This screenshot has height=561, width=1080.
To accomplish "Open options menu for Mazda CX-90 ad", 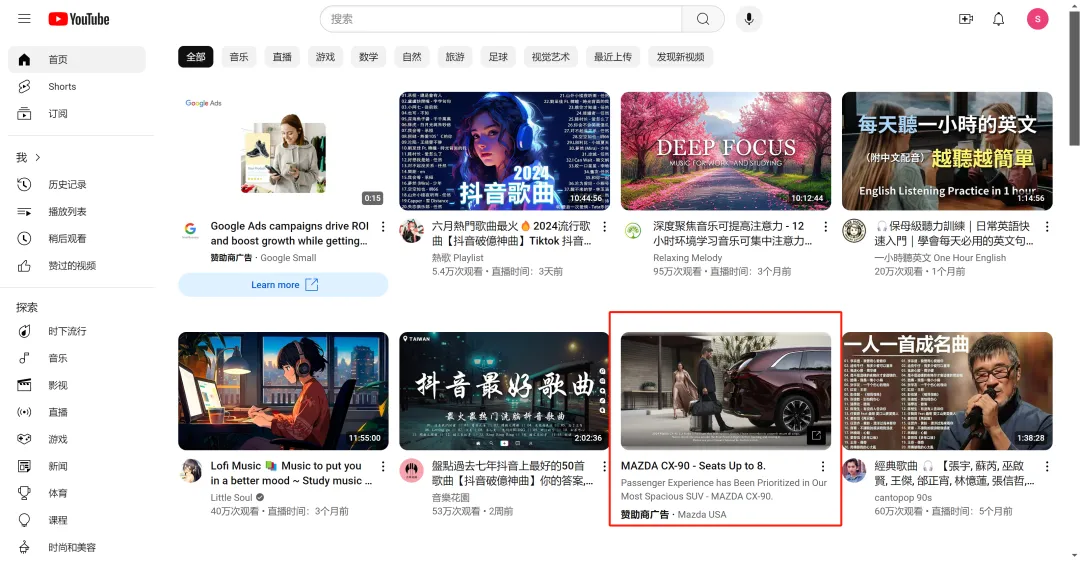I will point(823,467).
